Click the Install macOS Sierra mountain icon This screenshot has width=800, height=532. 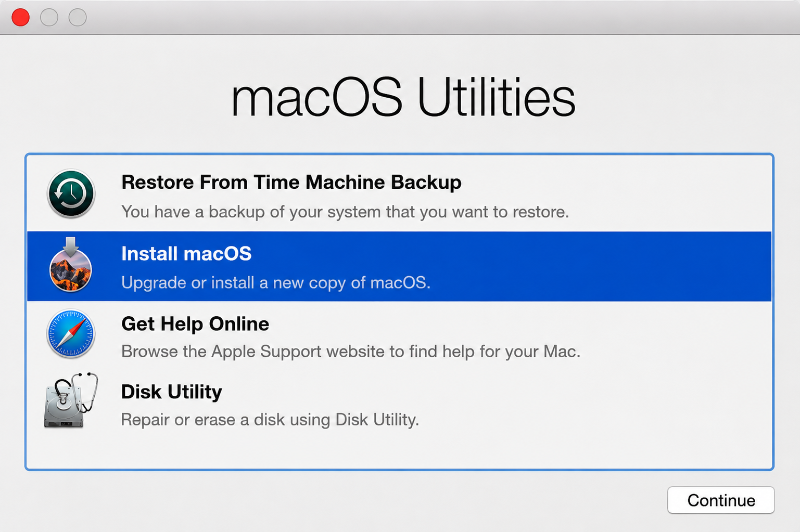click(x=70, y=265)
